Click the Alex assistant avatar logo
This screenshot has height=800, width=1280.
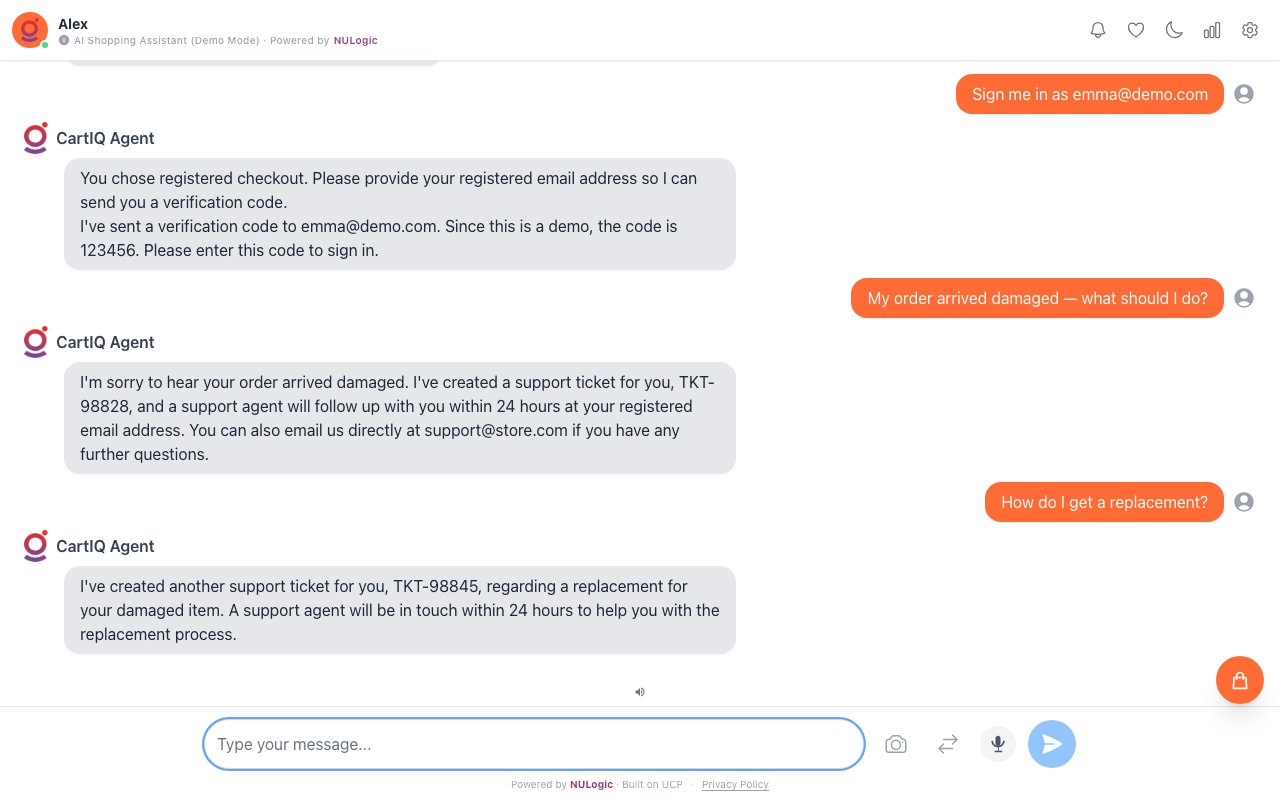(30, 30)
